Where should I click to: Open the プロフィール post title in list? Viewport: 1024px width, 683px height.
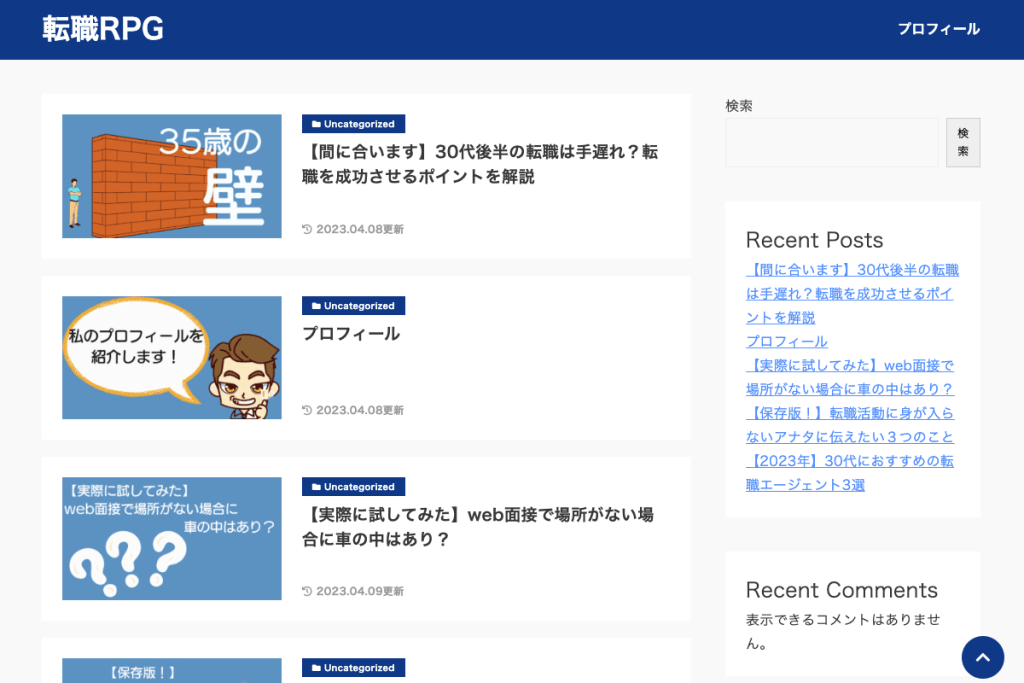pos(351,334)
